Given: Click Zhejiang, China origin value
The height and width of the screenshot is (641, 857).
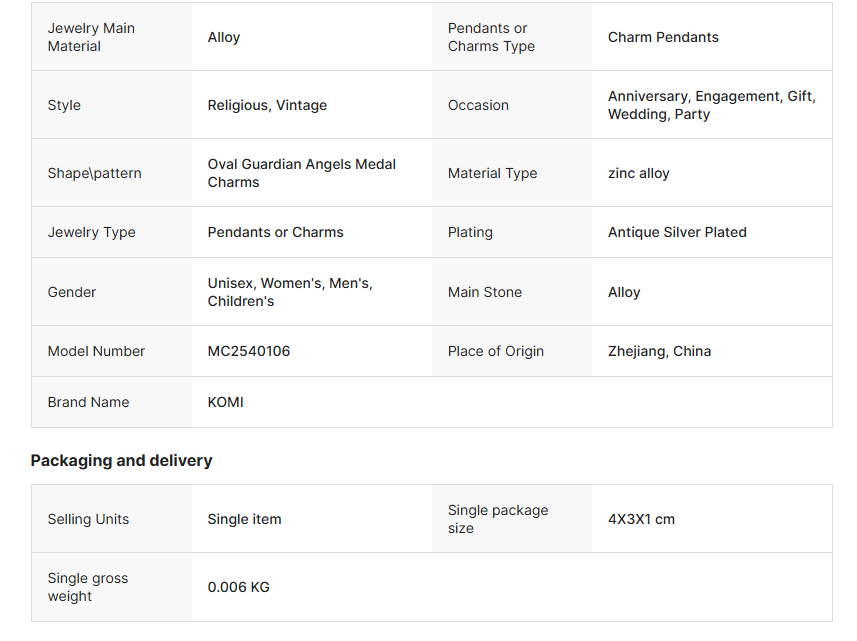Looking at the screenshot, I should [659, 351].
